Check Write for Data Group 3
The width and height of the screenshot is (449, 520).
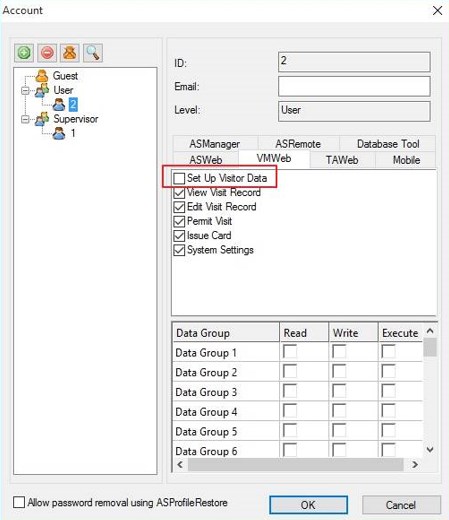tap(339, 391)
